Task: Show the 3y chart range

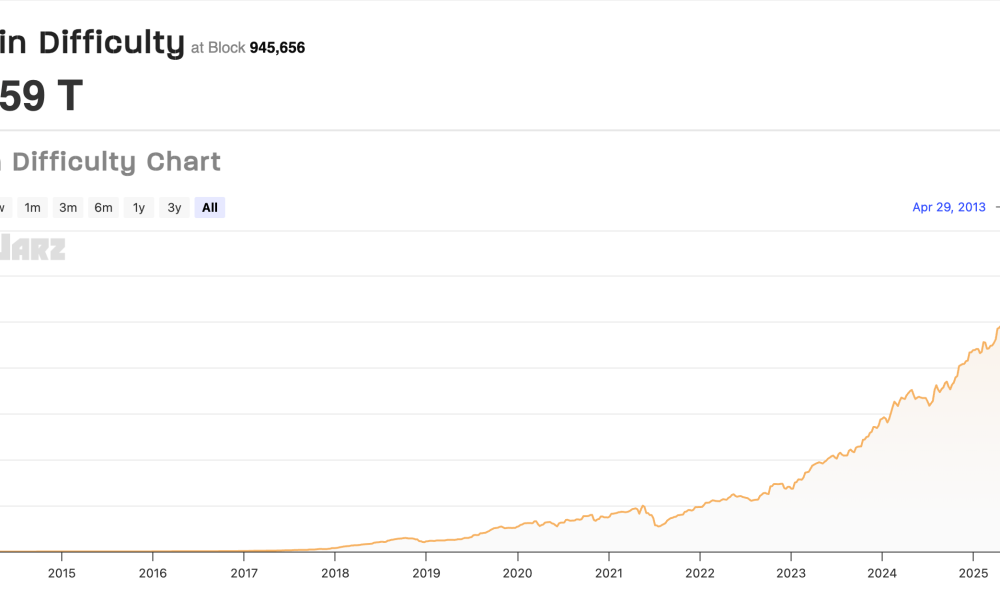Action: tap(174, 208)
